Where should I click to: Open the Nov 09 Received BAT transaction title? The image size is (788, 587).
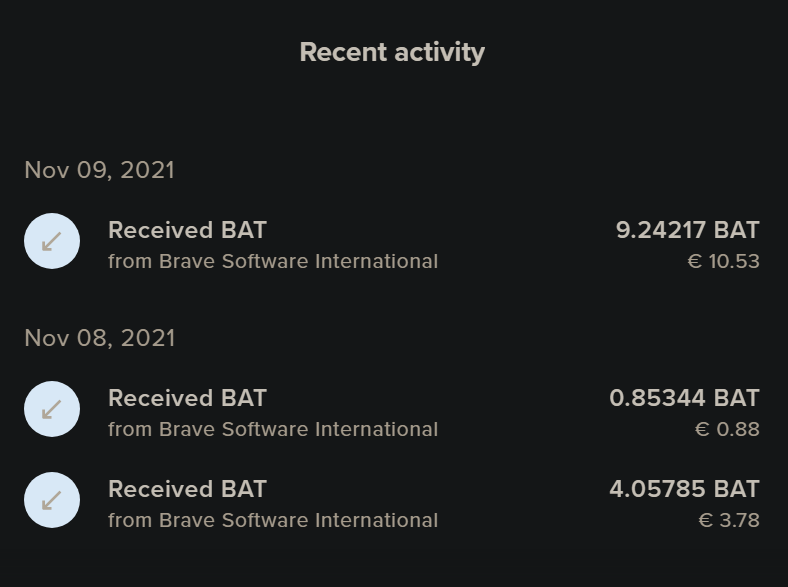pos(187,230)
